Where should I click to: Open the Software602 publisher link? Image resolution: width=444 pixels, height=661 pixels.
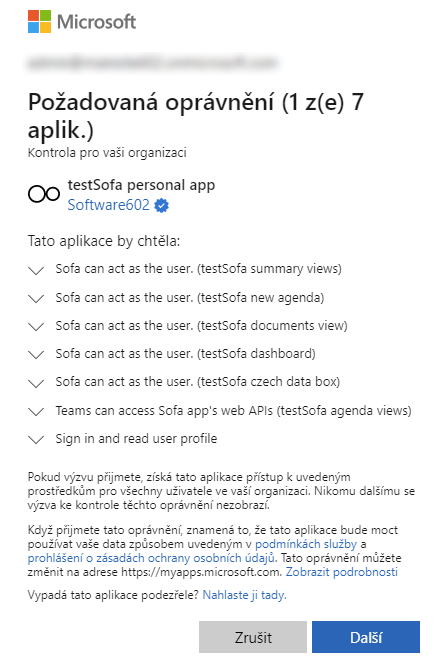click(108, 205)
